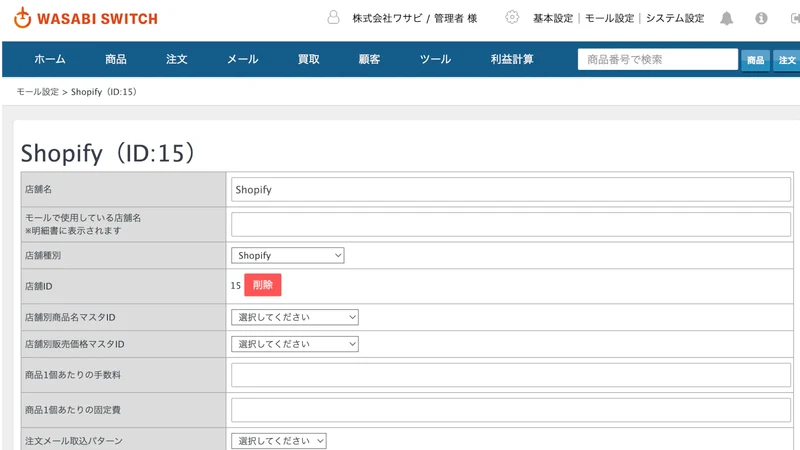Open the 利益計算 menu item

coord(512,59)
